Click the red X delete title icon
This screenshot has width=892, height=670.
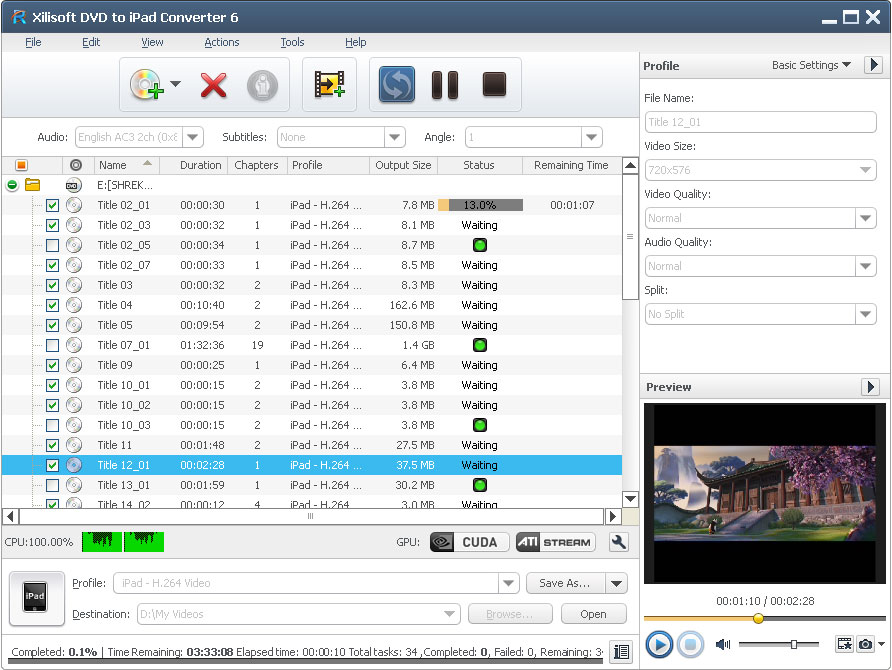coord(213,85)
